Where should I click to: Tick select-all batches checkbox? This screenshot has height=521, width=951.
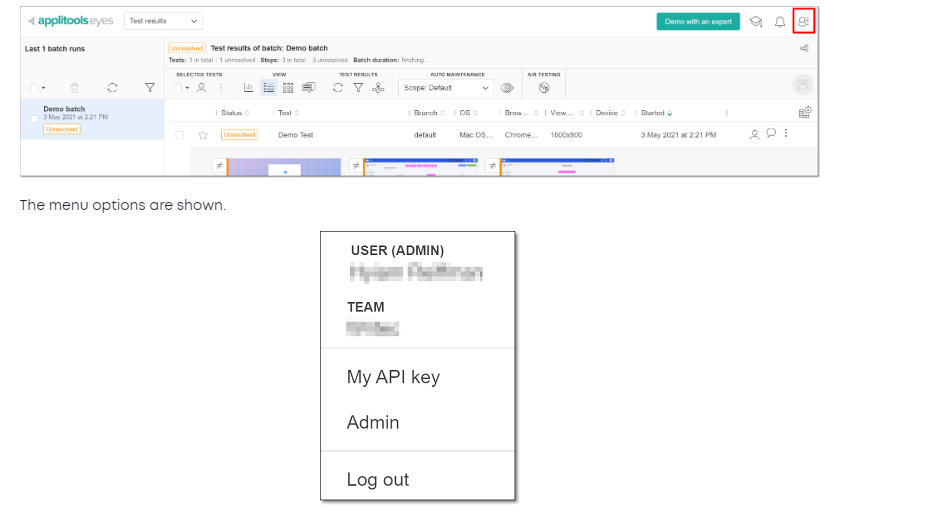pos(34,88)
